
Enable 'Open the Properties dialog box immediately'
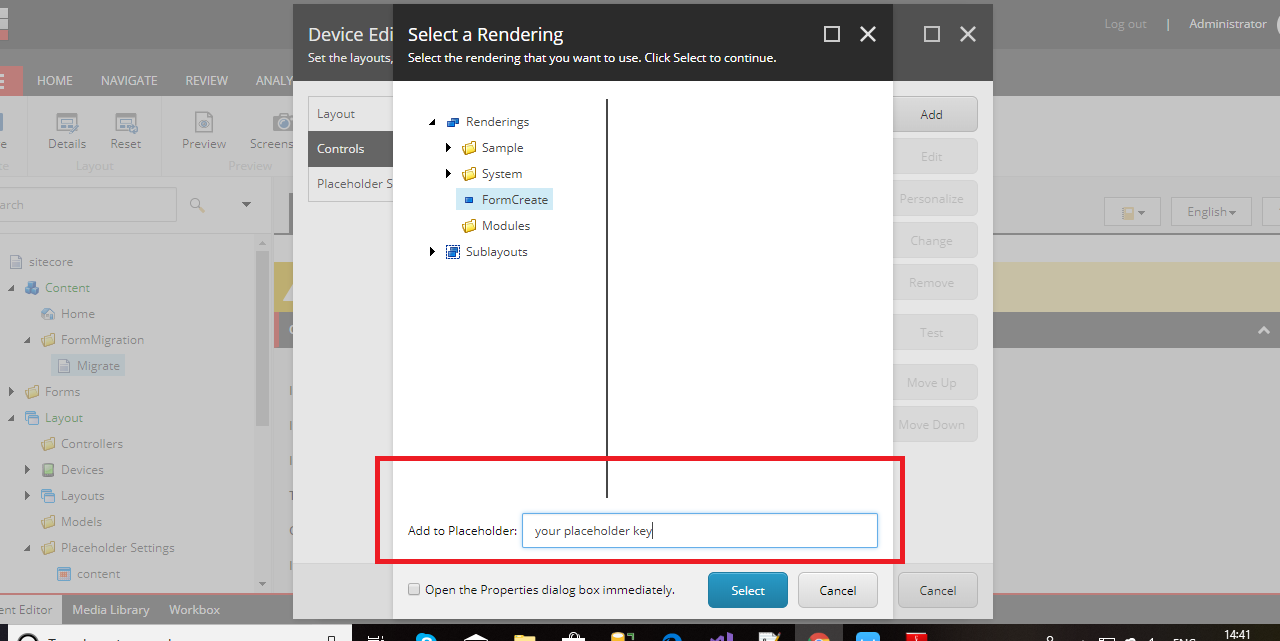pyautogui.click(x=414, y=589)
